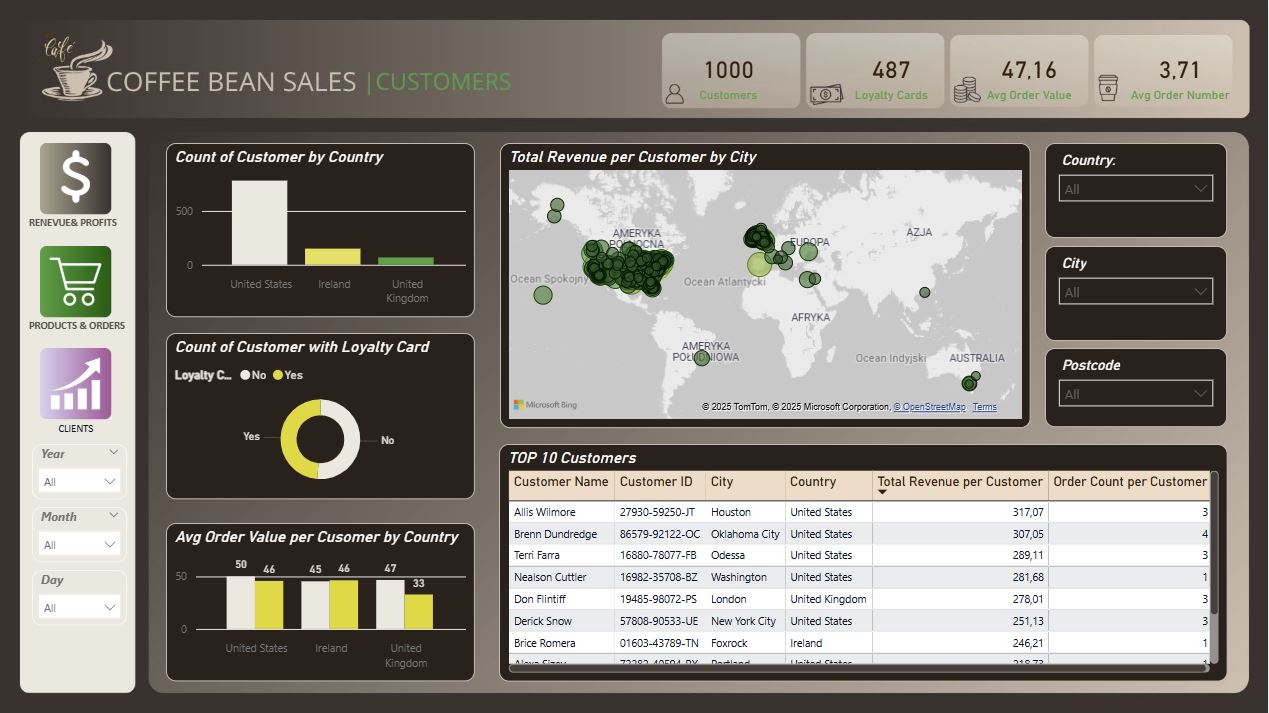Image resolution: width=1269 pixels, height=713 pixels.
Task: Open the Revenue & Profits dollar icon page
Action: pos(76,178)
